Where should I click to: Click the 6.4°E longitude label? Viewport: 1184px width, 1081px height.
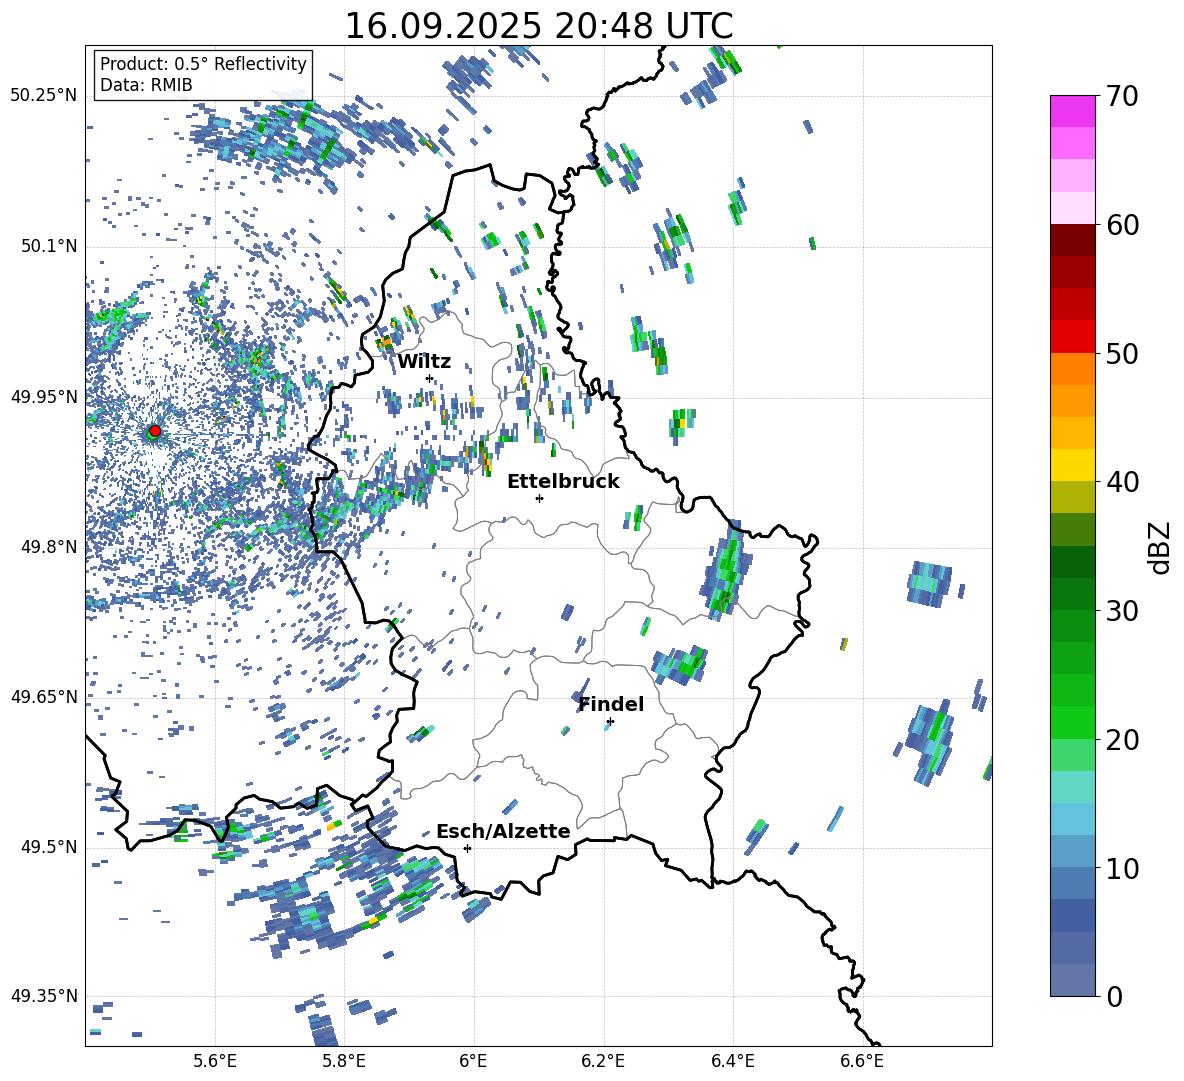click(732, 1061)
